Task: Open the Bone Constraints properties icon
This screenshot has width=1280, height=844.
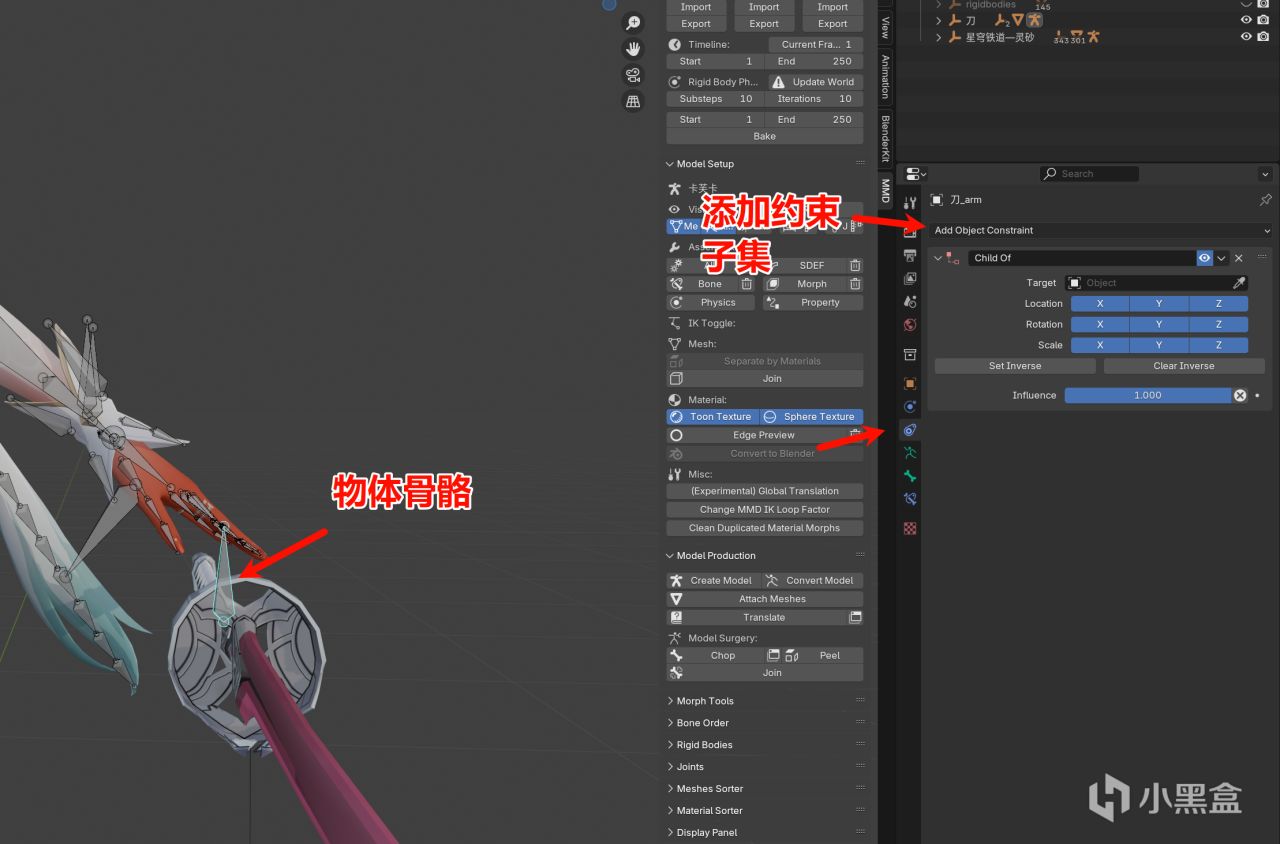Action: point(910,498)
